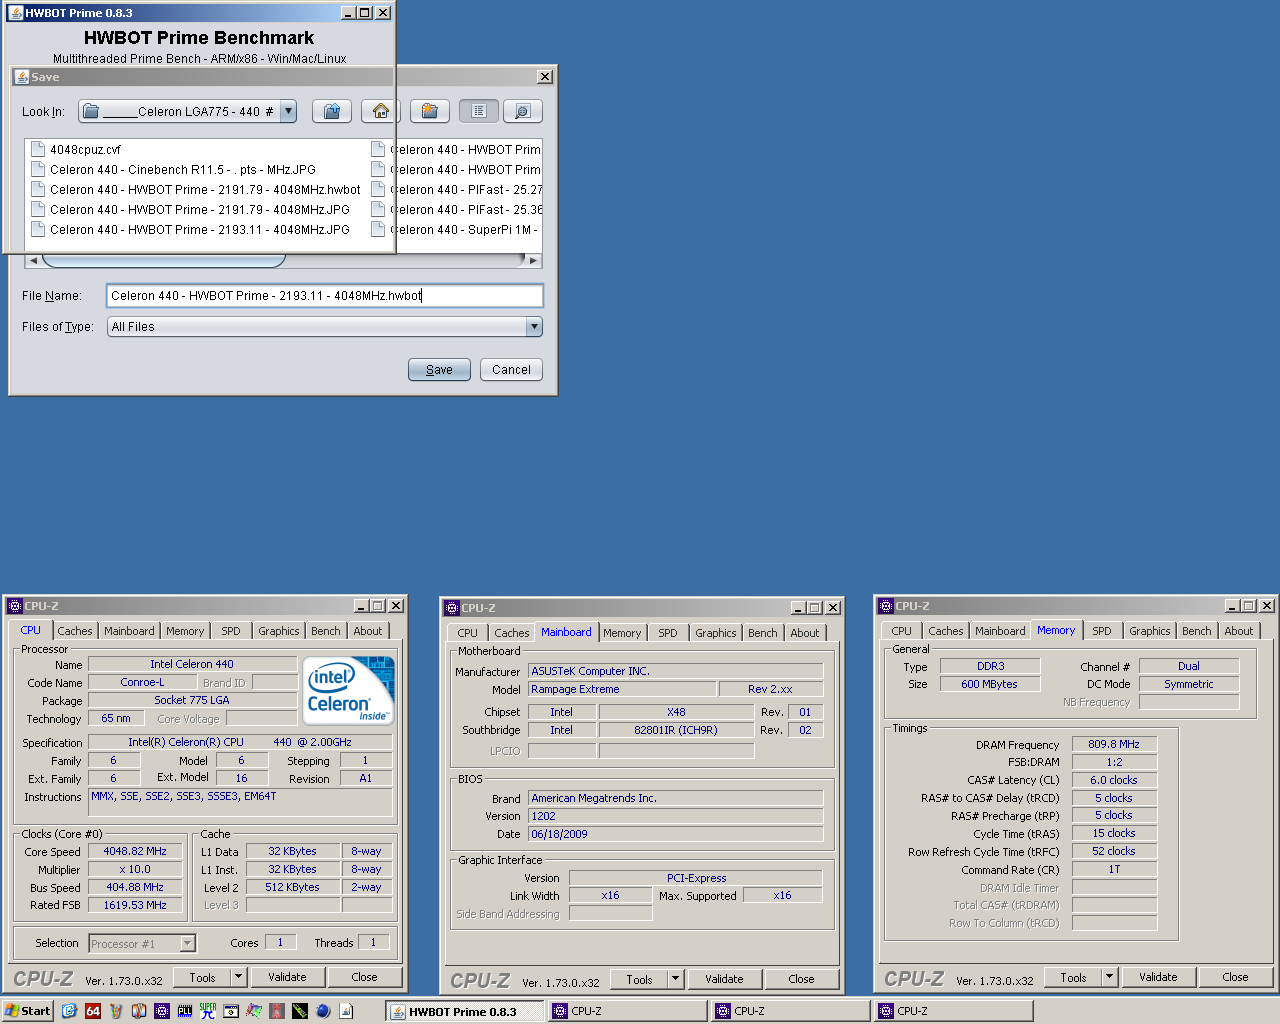Click the HWBOT Prime 0.8.3 title bar icon

(x=15, y=13)
